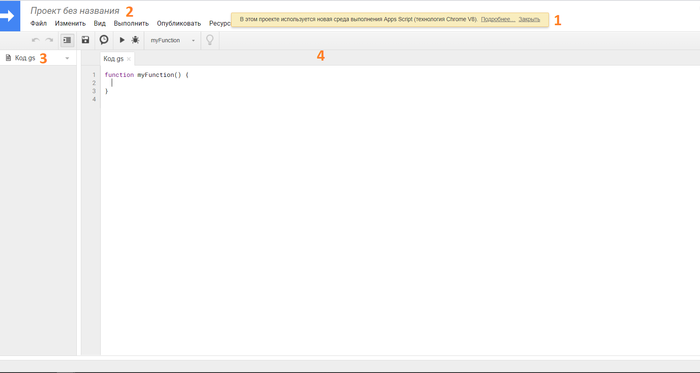The width and height of the screenshot is (700, 373).
Task: Open the Файл menu
Action: click(x=38, y=23)
